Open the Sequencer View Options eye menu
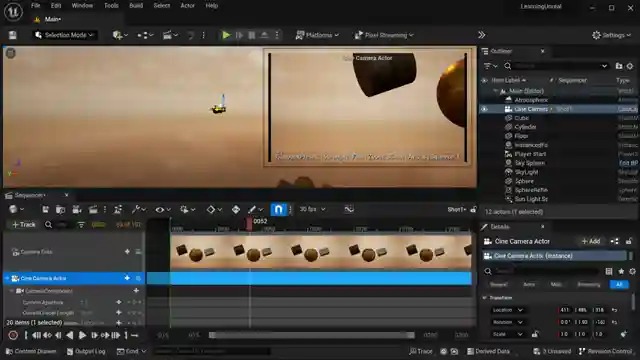The width and height of the screenshot is (640, 360). pos(163,209)
